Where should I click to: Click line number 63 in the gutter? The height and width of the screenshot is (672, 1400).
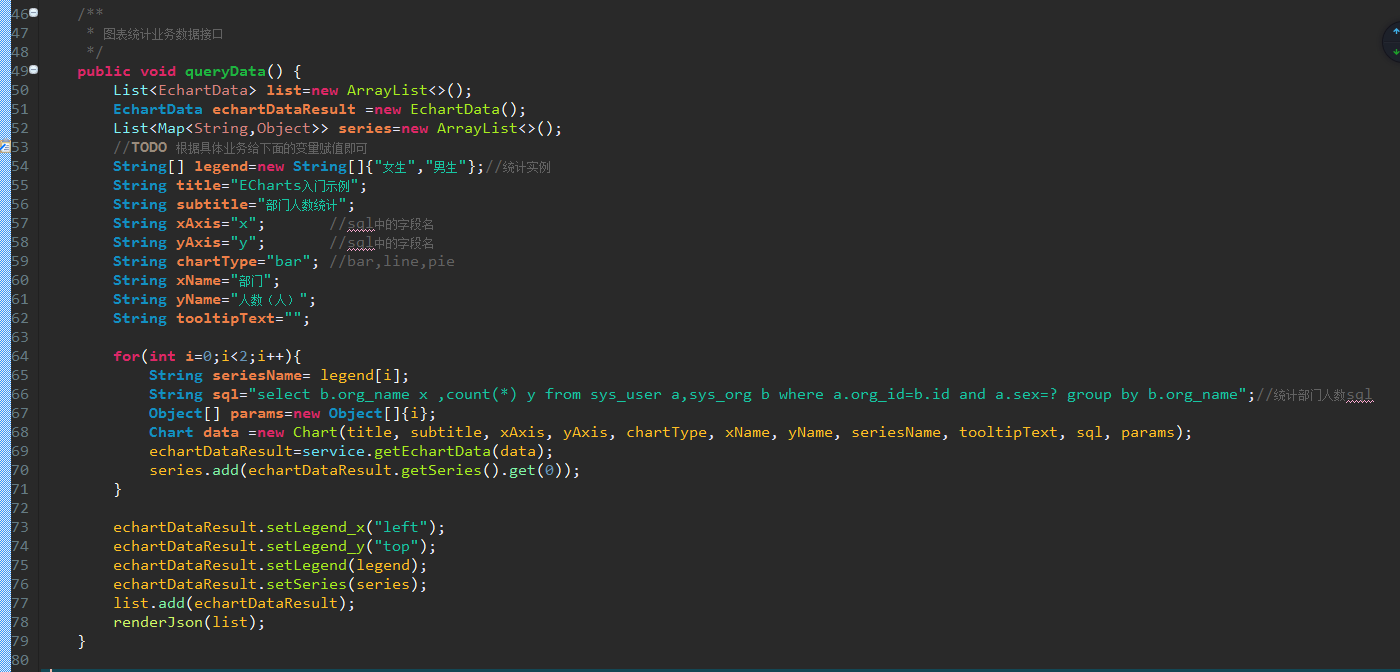[x=20, y=337]
